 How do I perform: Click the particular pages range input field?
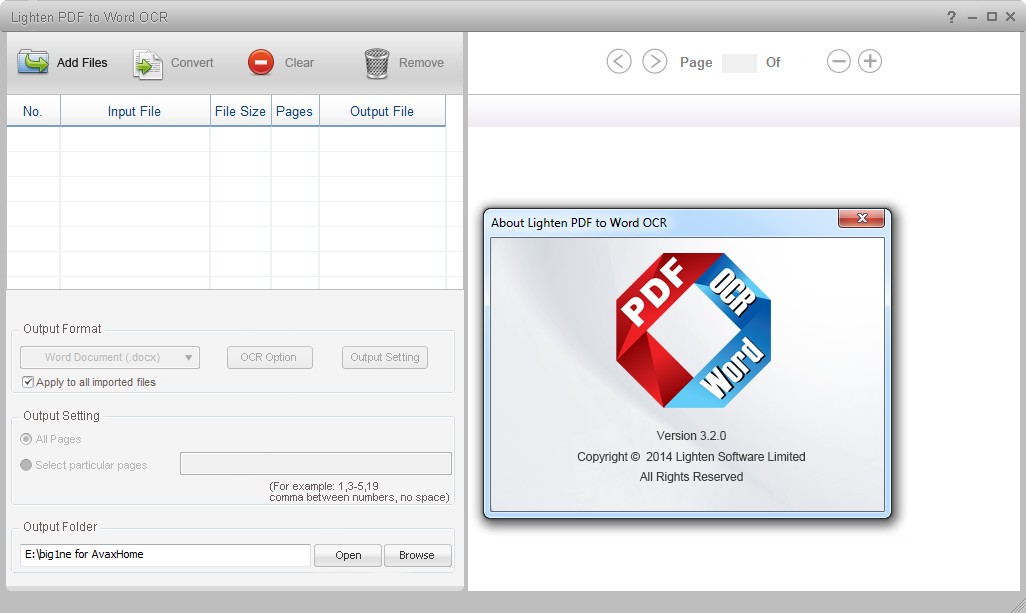(316, 463)
